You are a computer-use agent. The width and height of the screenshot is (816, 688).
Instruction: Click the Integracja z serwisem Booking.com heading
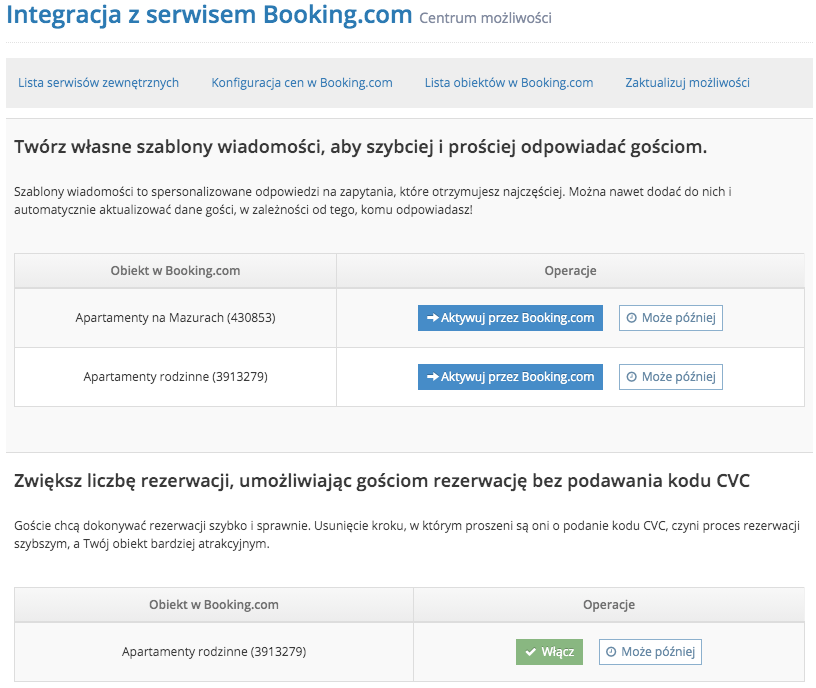[209, 15]
